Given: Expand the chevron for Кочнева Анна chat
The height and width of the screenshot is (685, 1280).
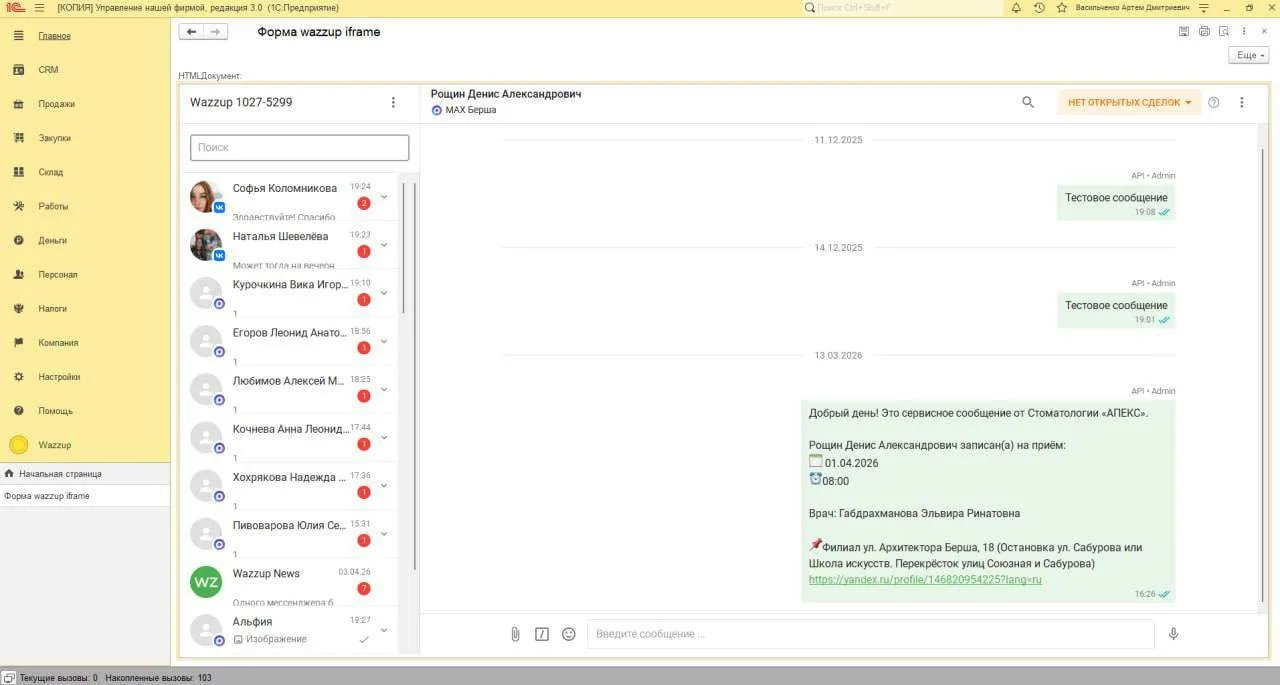Looking at the screenshot, I should pyautogui.click(x=384, y=437).
